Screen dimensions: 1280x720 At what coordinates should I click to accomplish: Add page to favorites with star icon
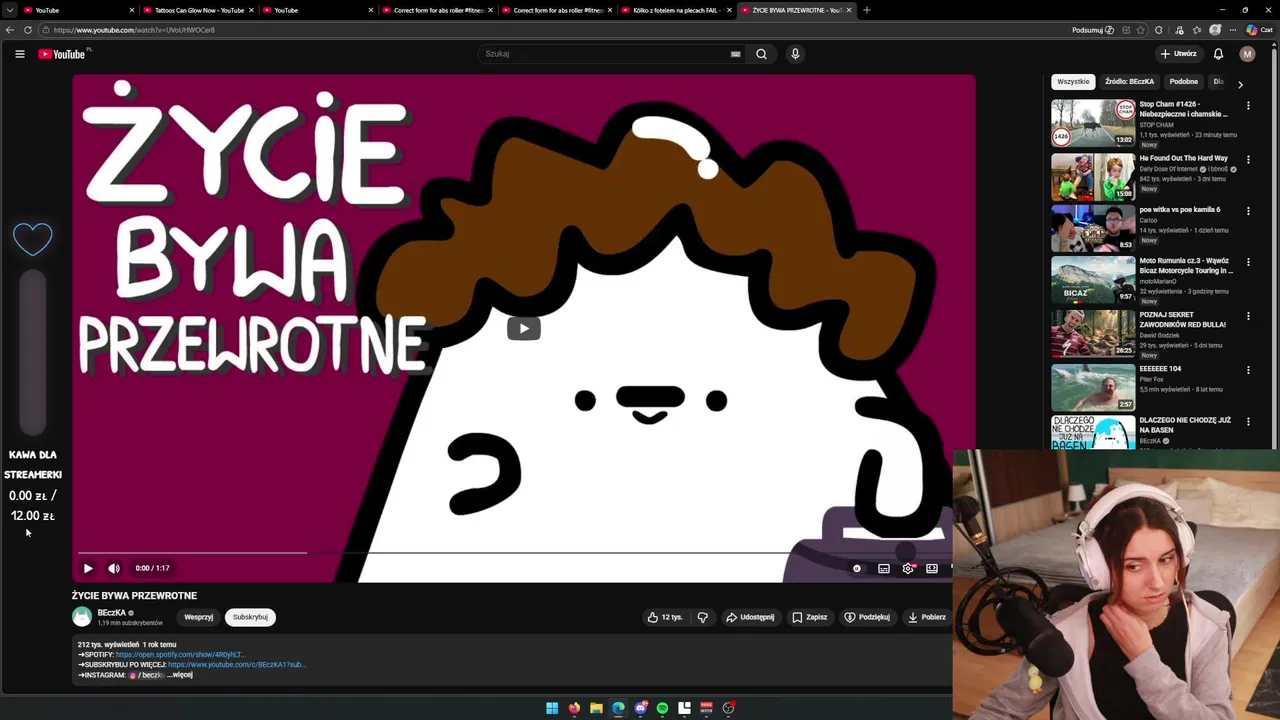1141,30
